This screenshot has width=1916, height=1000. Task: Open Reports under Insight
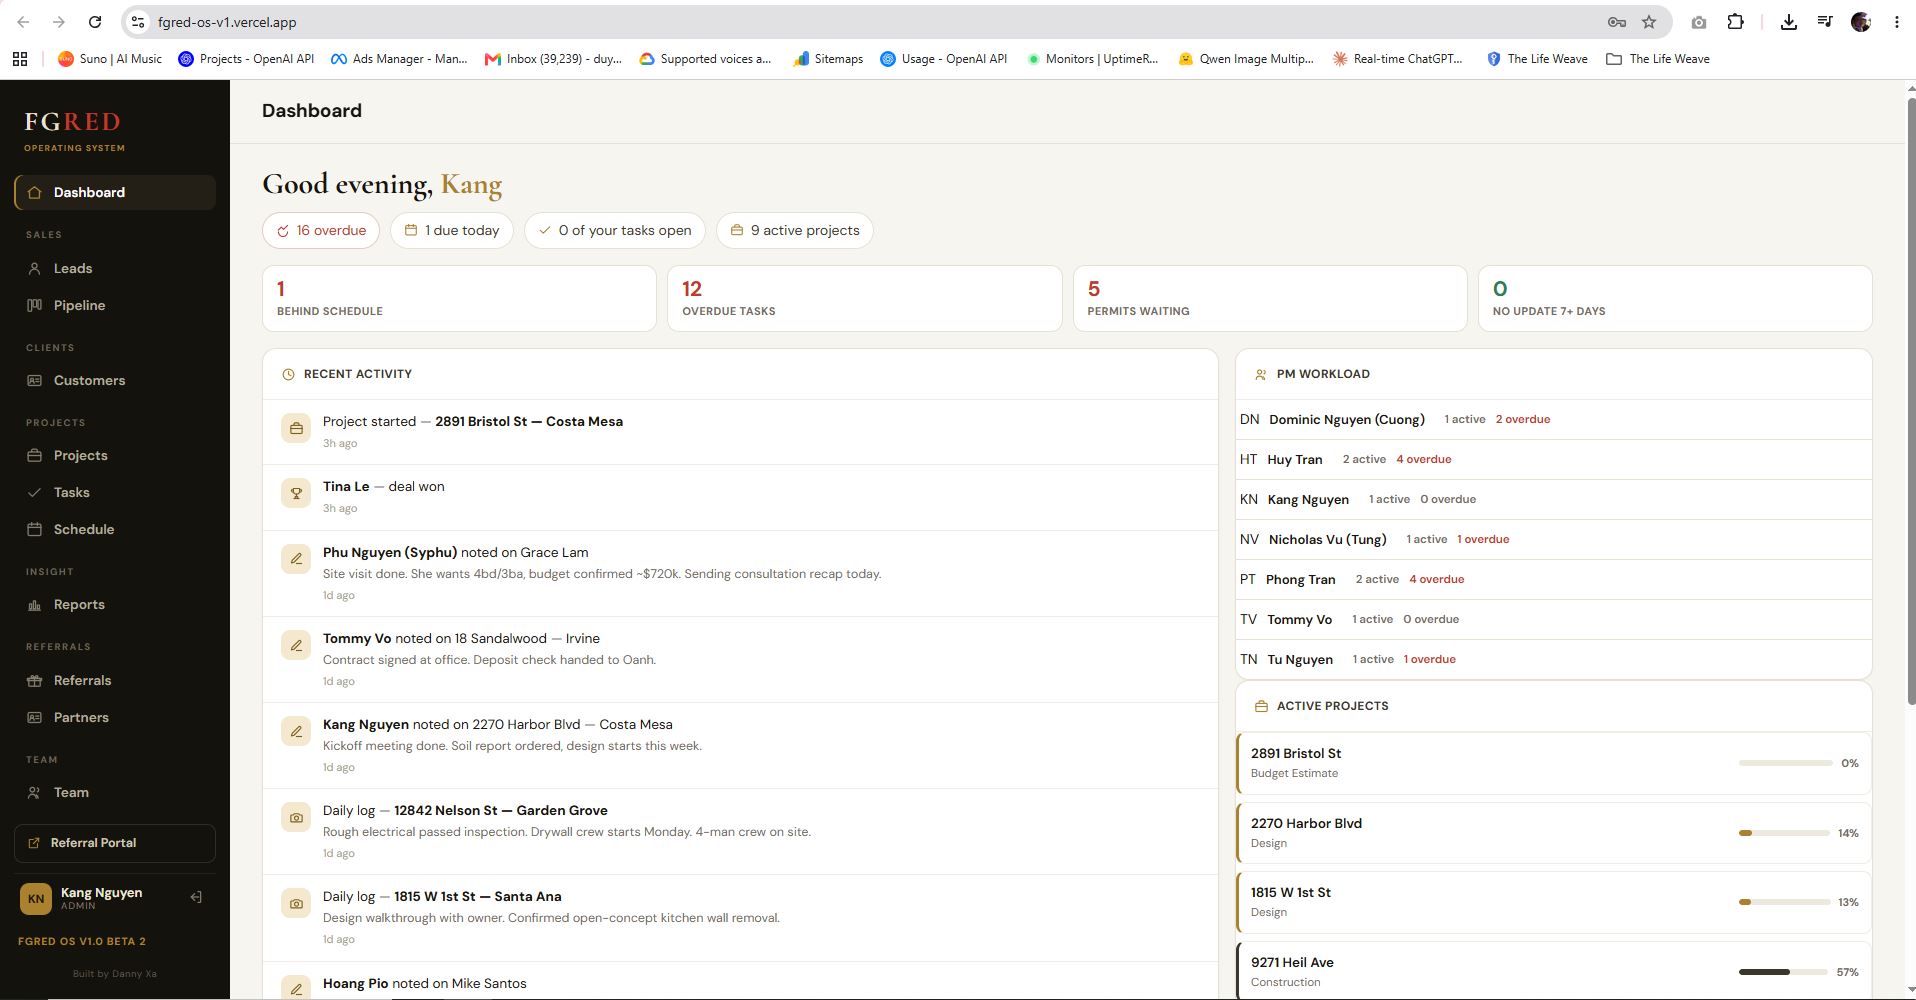tap(115, 604)
